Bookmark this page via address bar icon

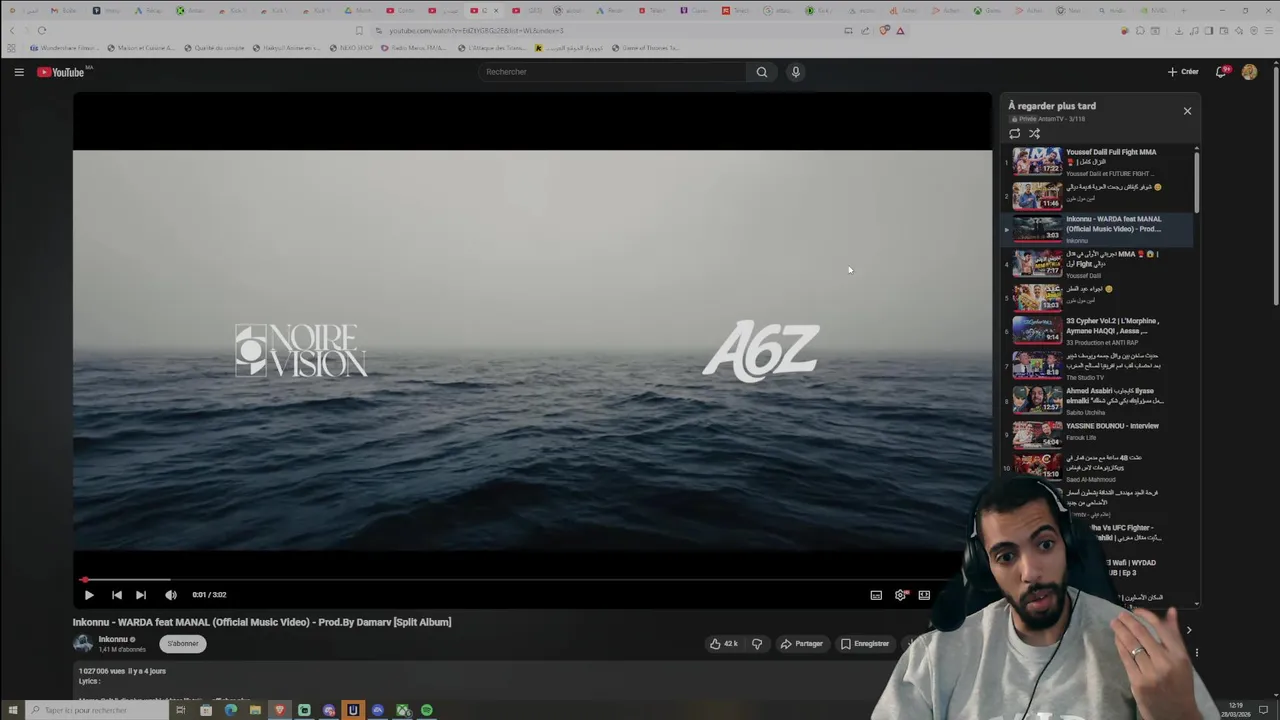pos(359,31)
